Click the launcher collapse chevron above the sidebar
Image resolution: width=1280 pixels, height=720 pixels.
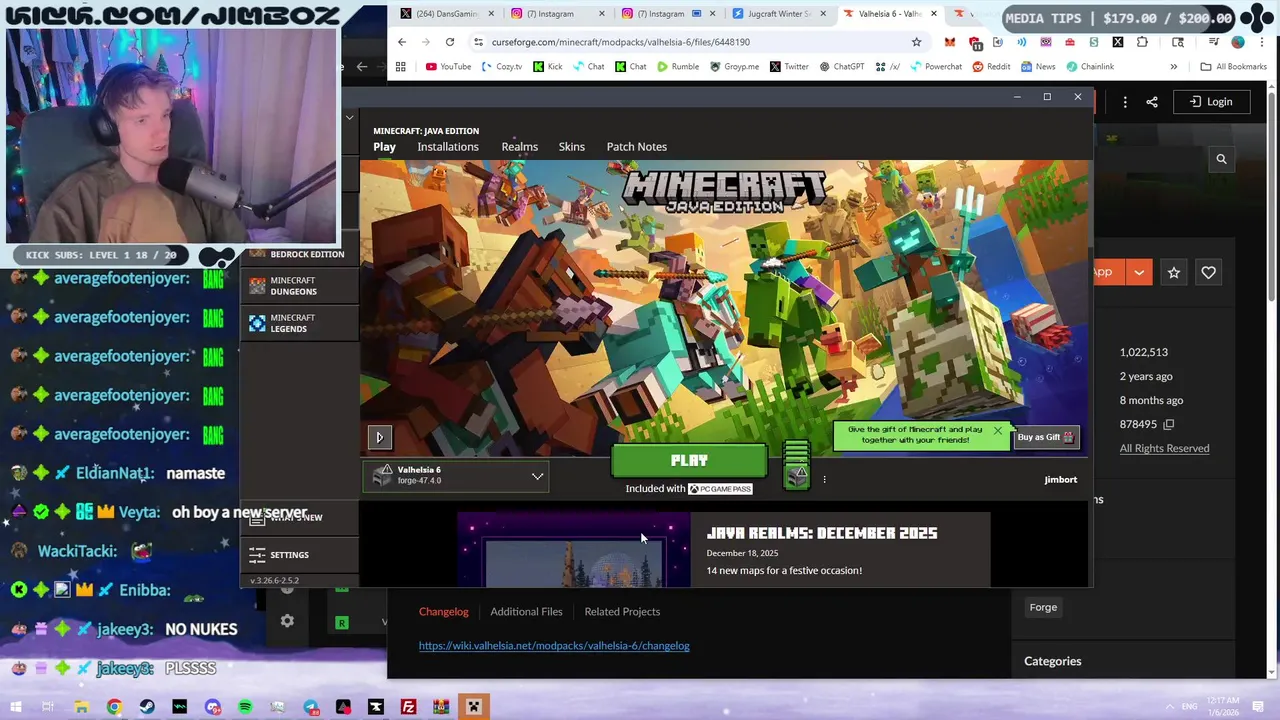click(349, 118)
